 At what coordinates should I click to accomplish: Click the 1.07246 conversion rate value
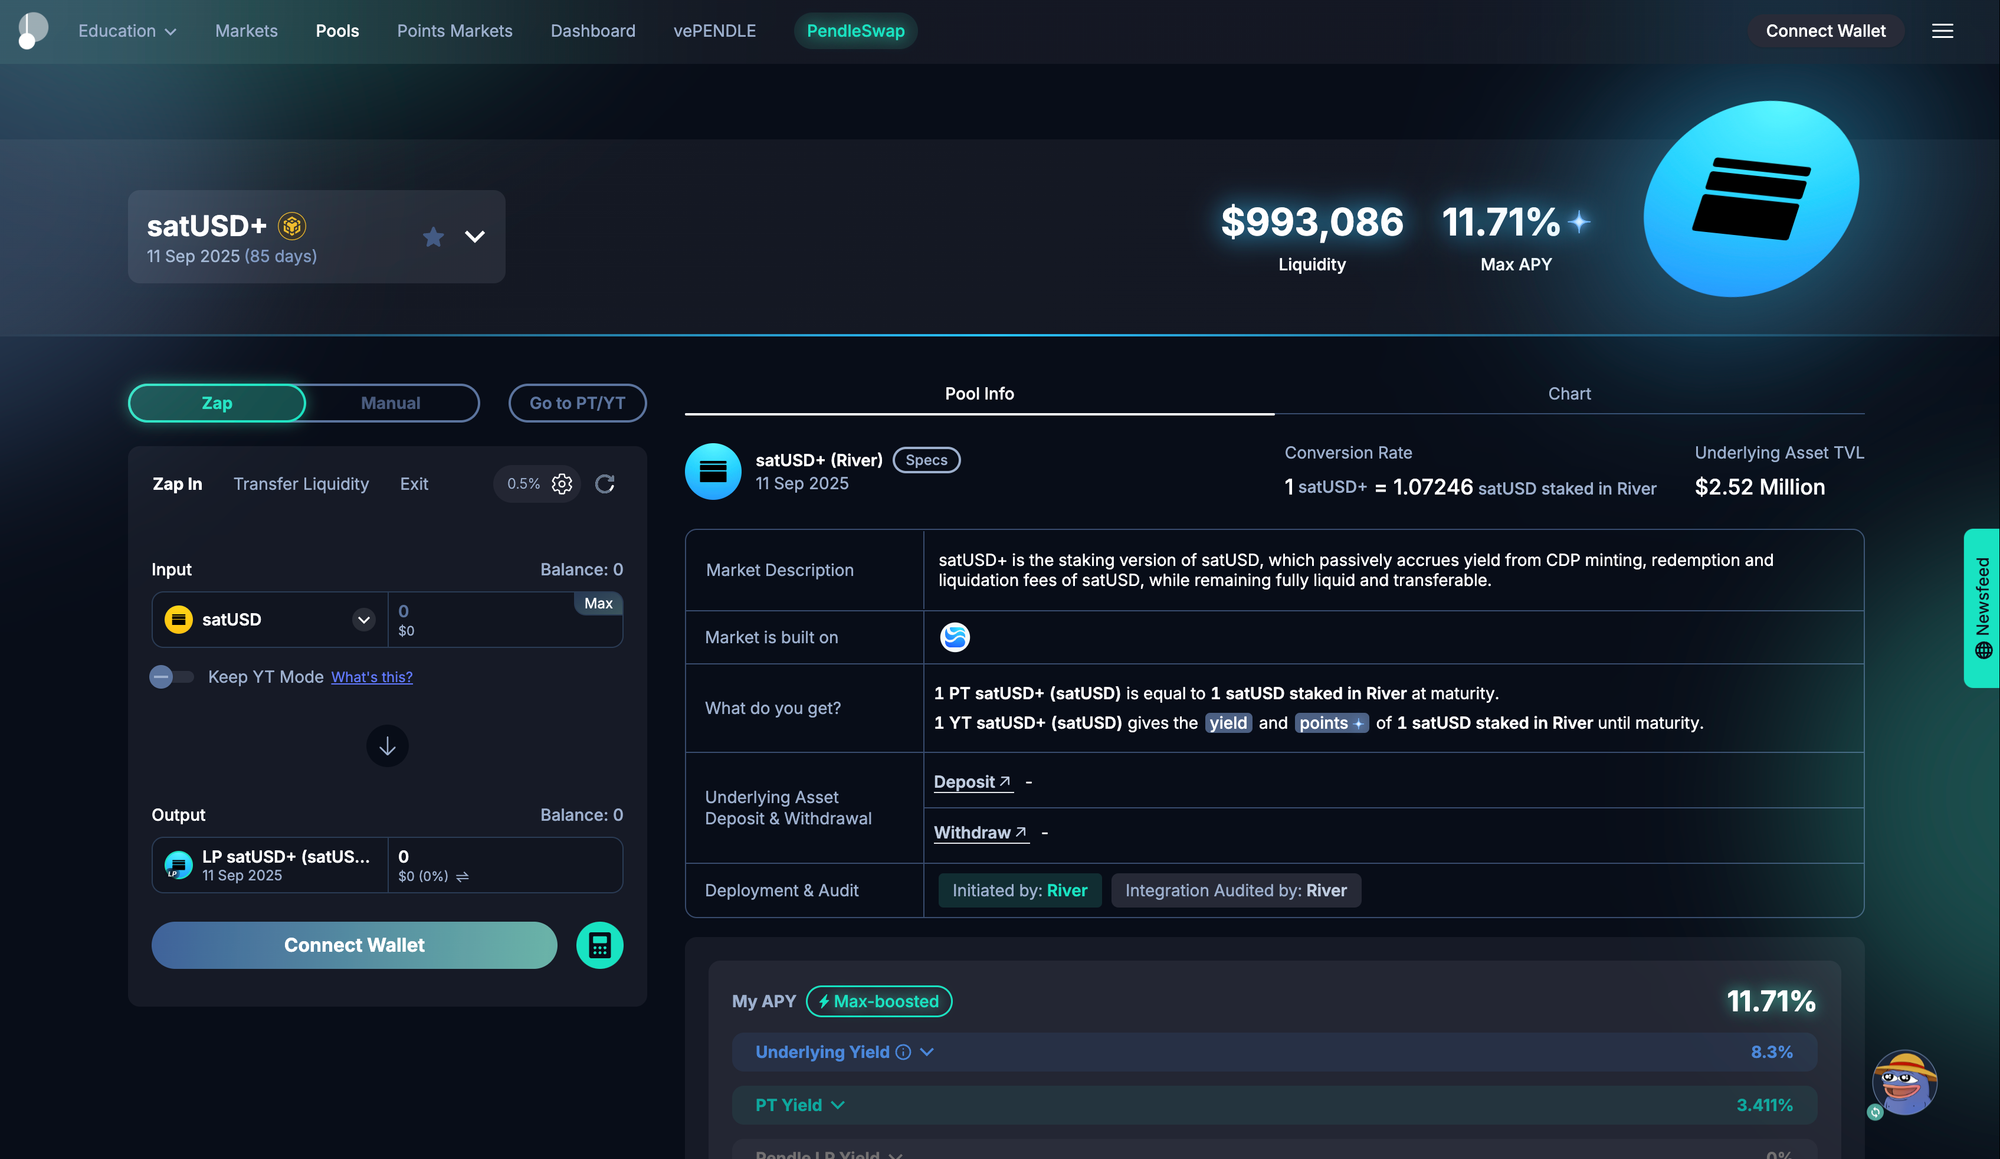pos(1433,487)
